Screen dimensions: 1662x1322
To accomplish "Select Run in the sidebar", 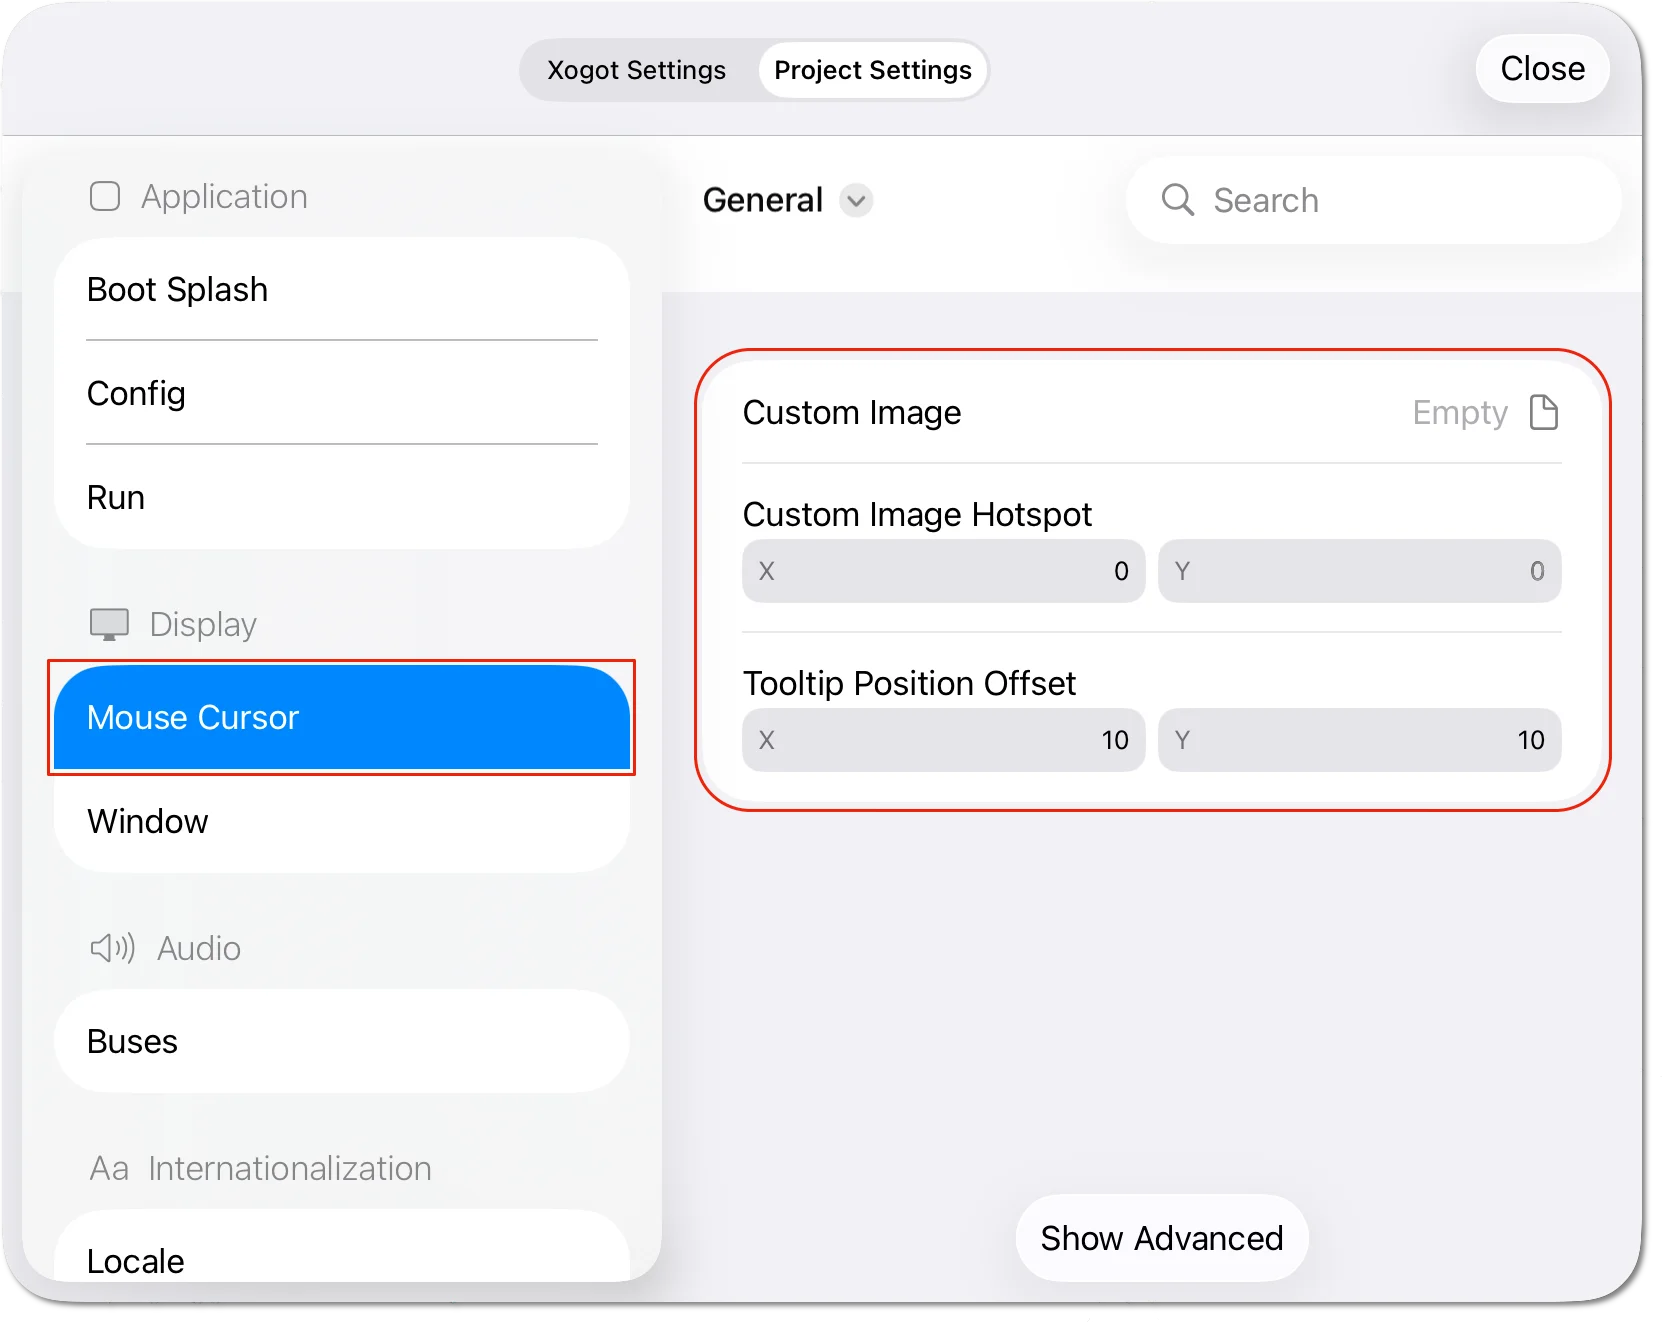I will [342, 497].
